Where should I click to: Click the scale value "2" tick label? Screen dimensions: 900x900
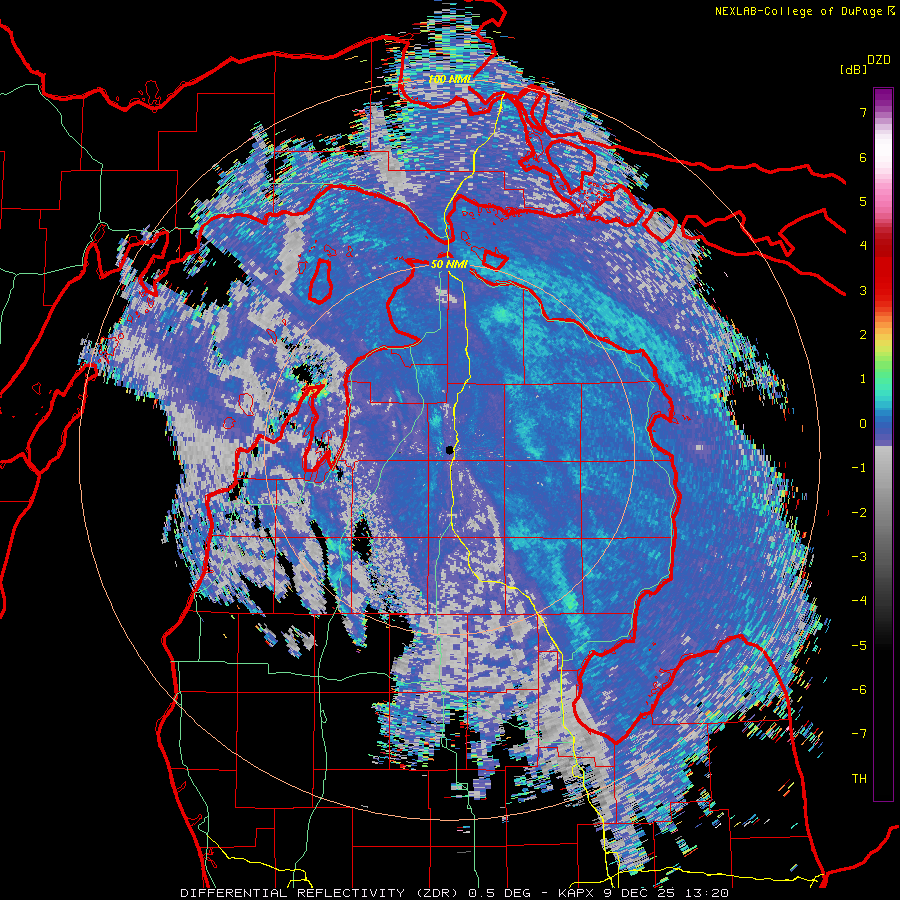[863, 335]
